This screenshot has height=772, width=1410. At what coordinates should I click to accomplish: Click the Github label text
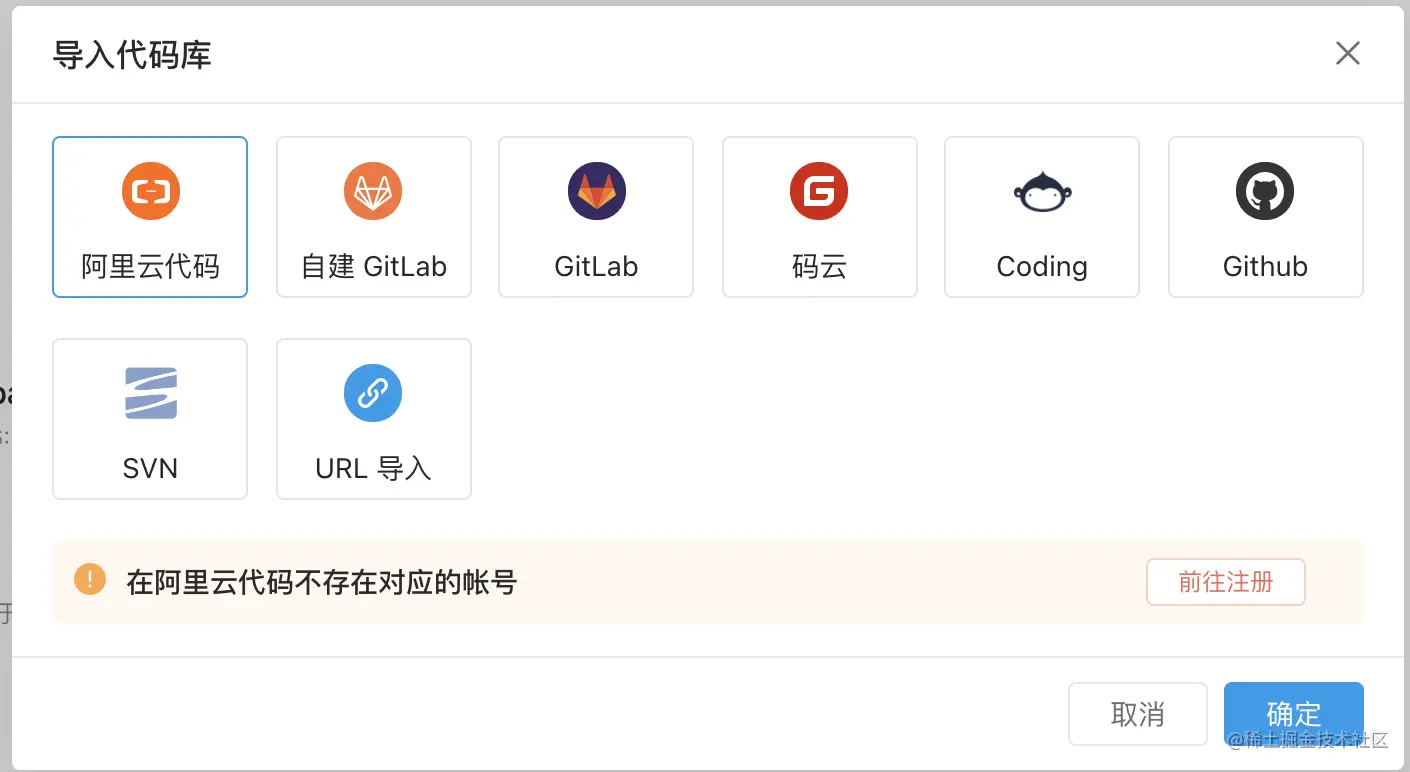tap(1265, 267)
